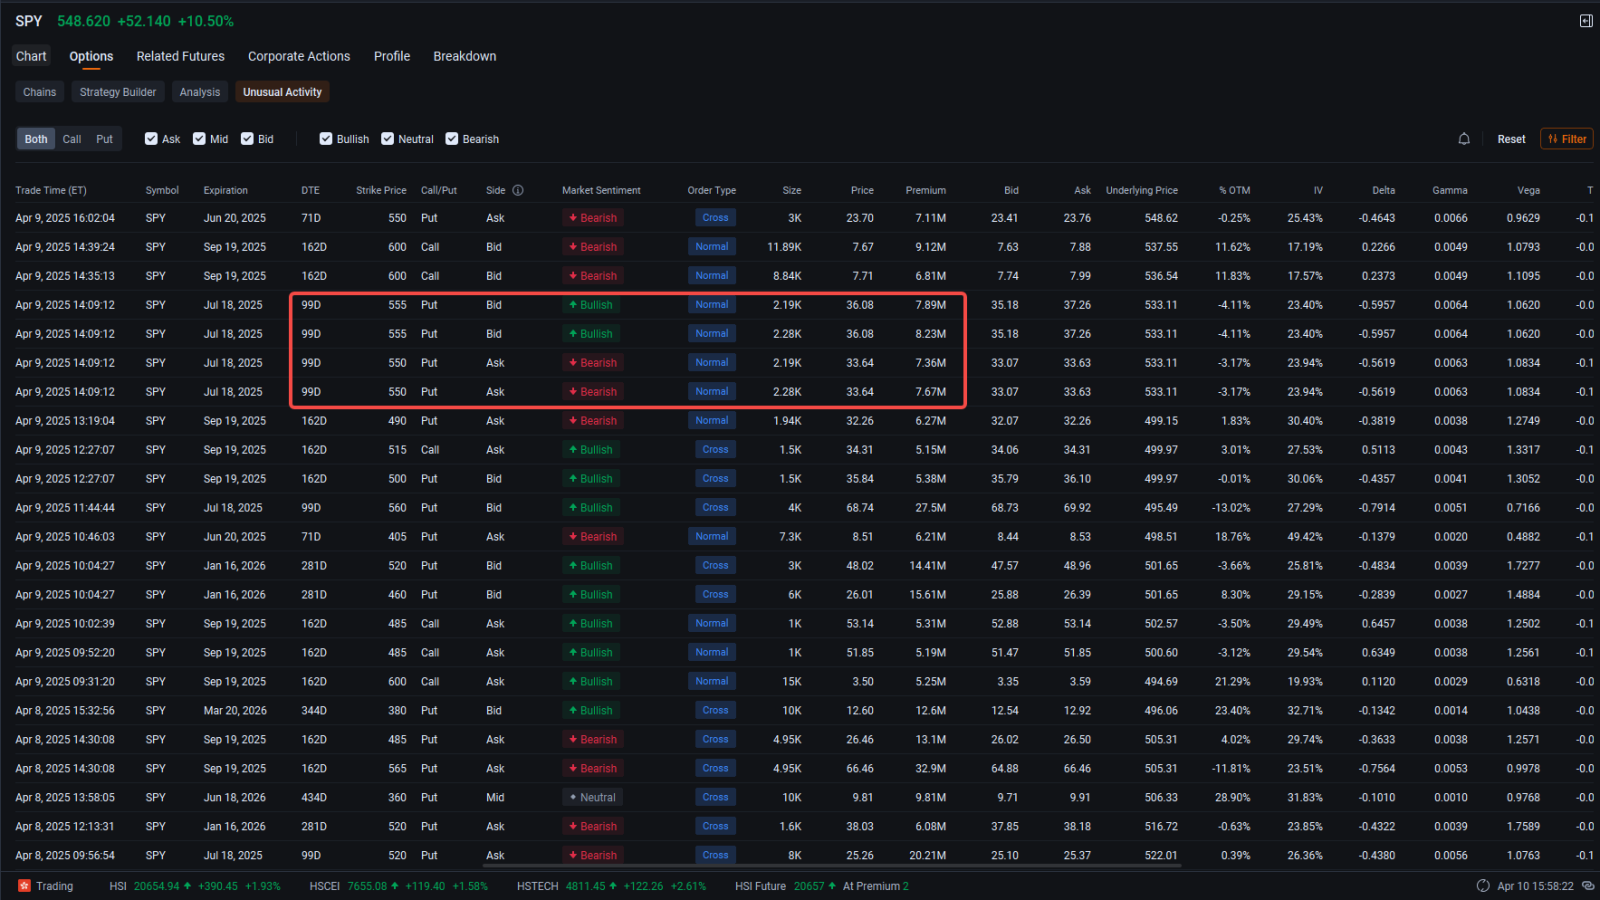Switch to the Chart tab
The height and width of the screenshot is (900, 1600).
coord(31,56)
